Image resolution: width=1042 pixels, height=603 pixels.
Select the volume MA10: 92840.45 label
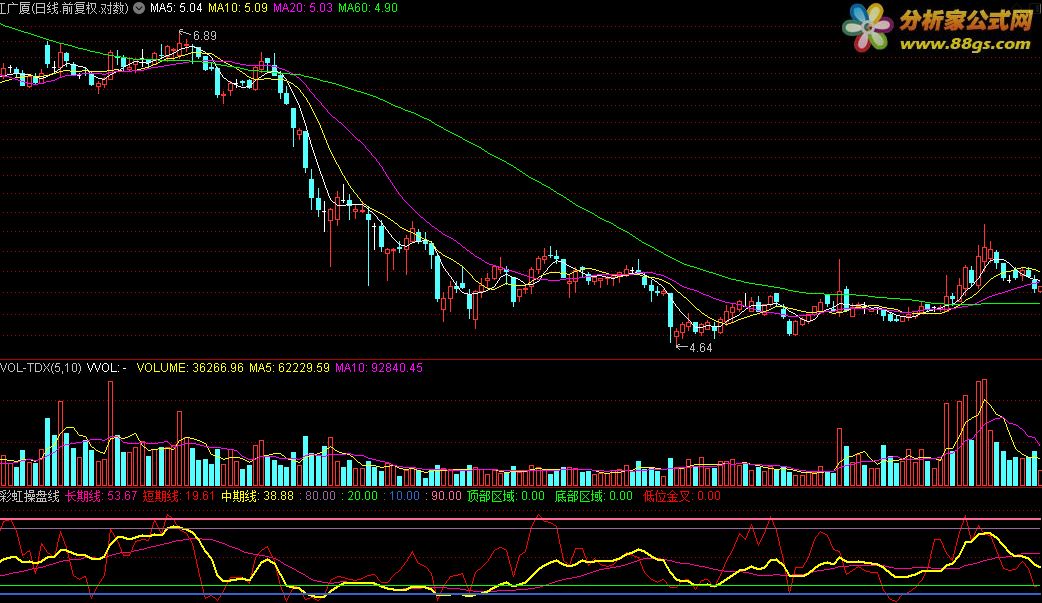[379, 368]
